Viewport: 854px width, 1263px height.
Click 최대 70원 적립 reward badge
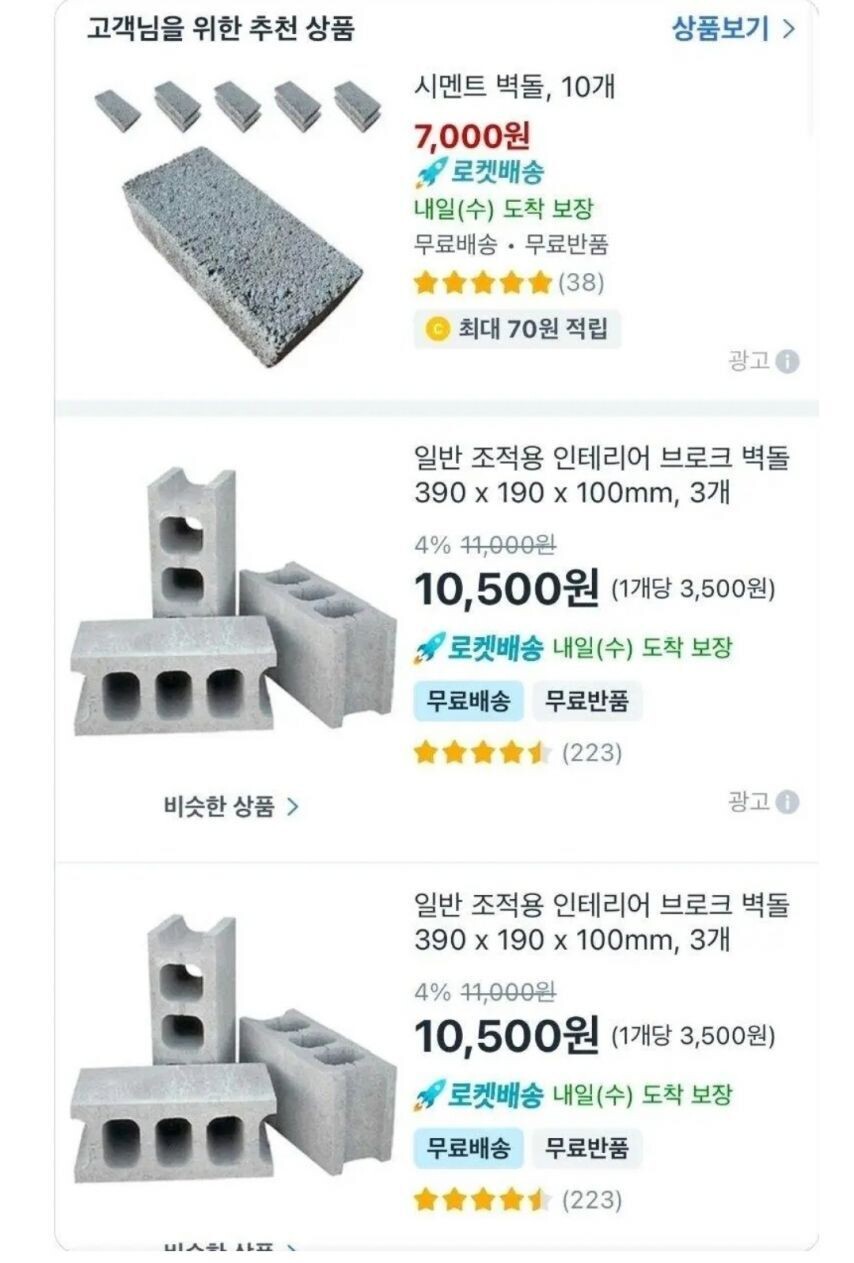coord(518,328)
